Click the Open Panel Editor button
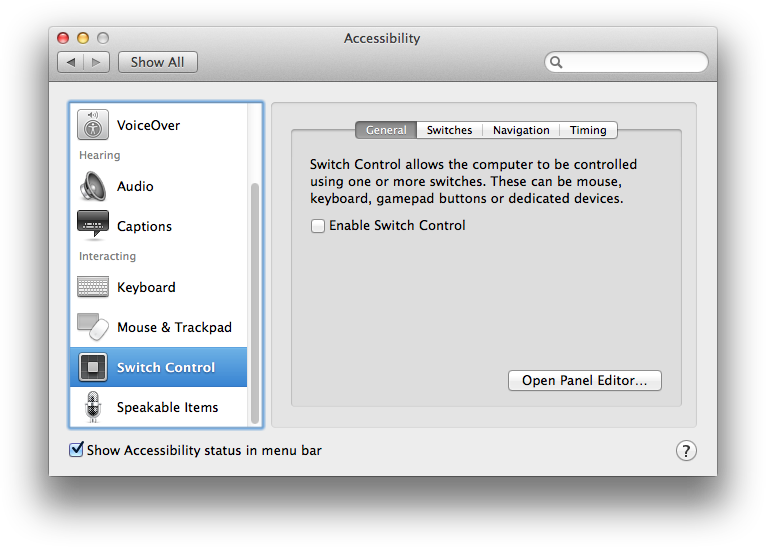 point(585,381)
